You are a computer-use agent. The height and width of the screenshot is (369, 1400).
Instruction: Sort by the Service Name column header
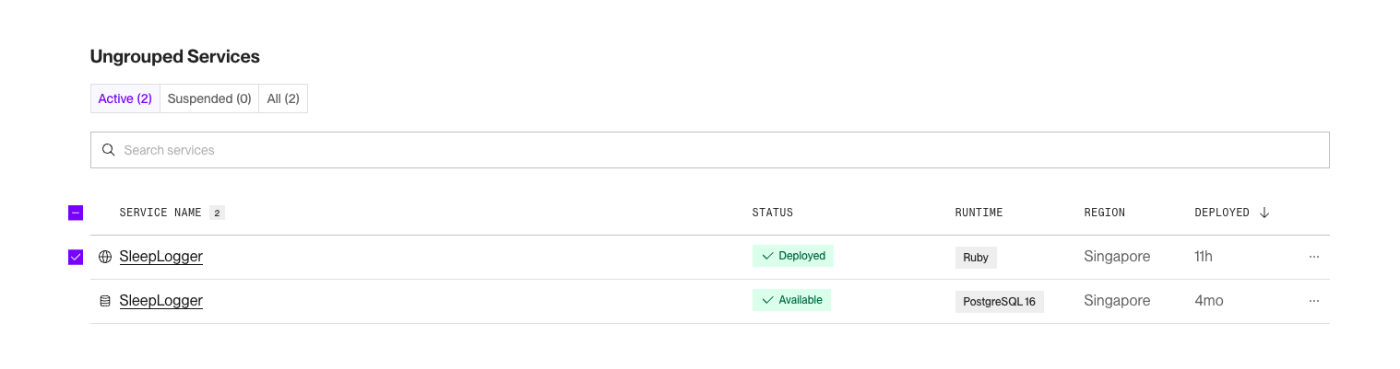[x=160, y=213]
